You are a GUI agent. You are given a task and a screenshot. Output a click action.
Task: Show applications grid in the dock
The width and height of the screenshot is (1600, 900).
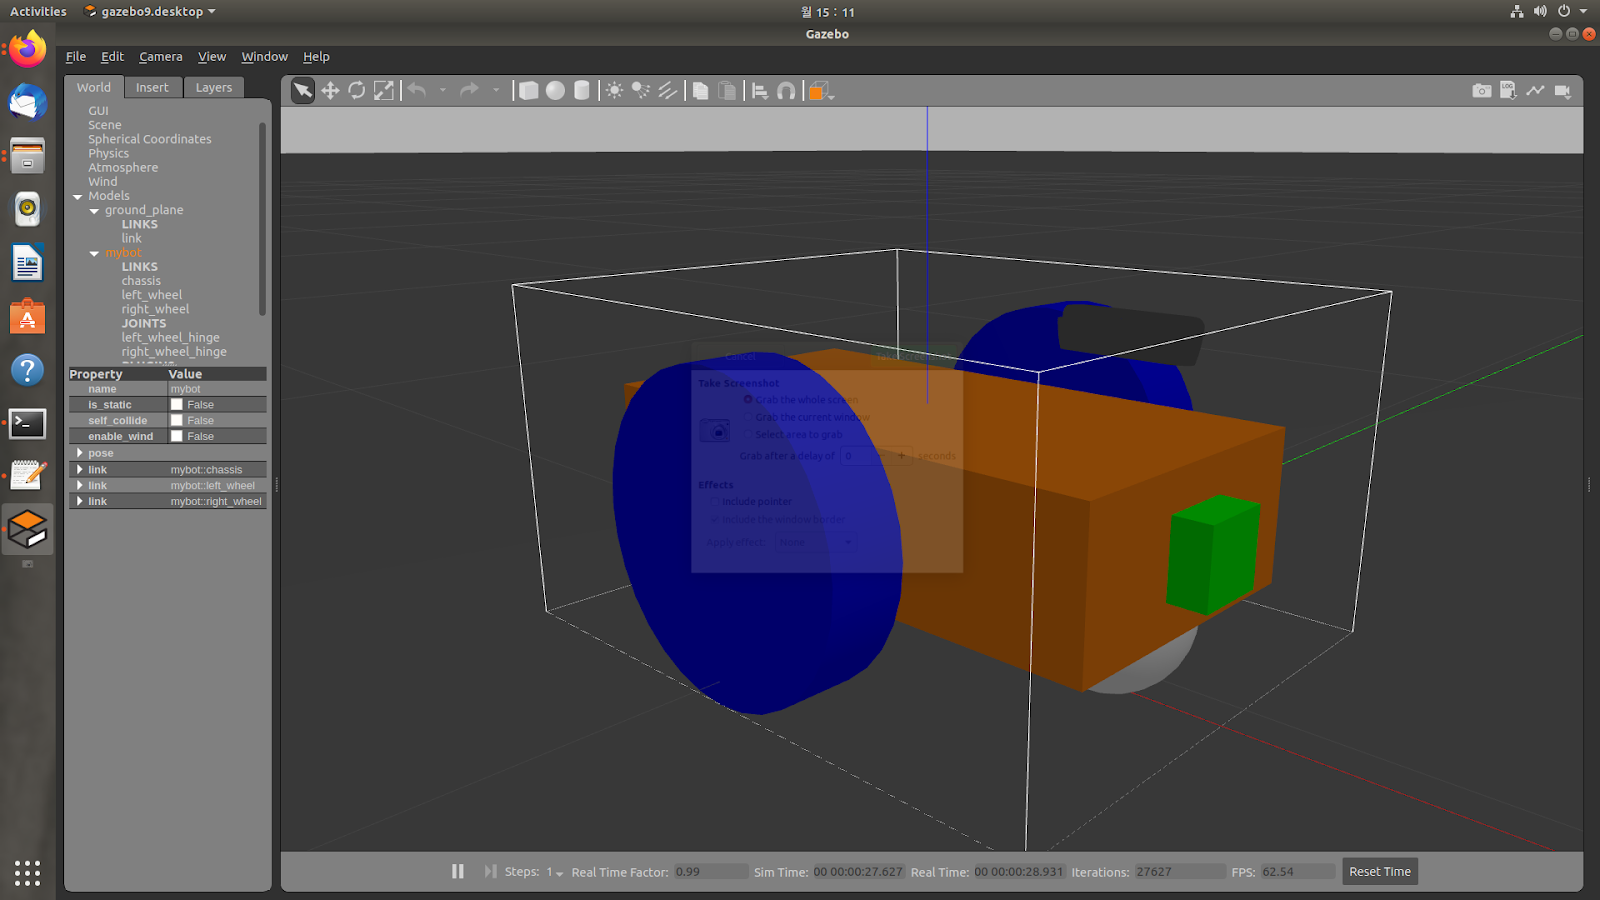(x=28, y=872)
